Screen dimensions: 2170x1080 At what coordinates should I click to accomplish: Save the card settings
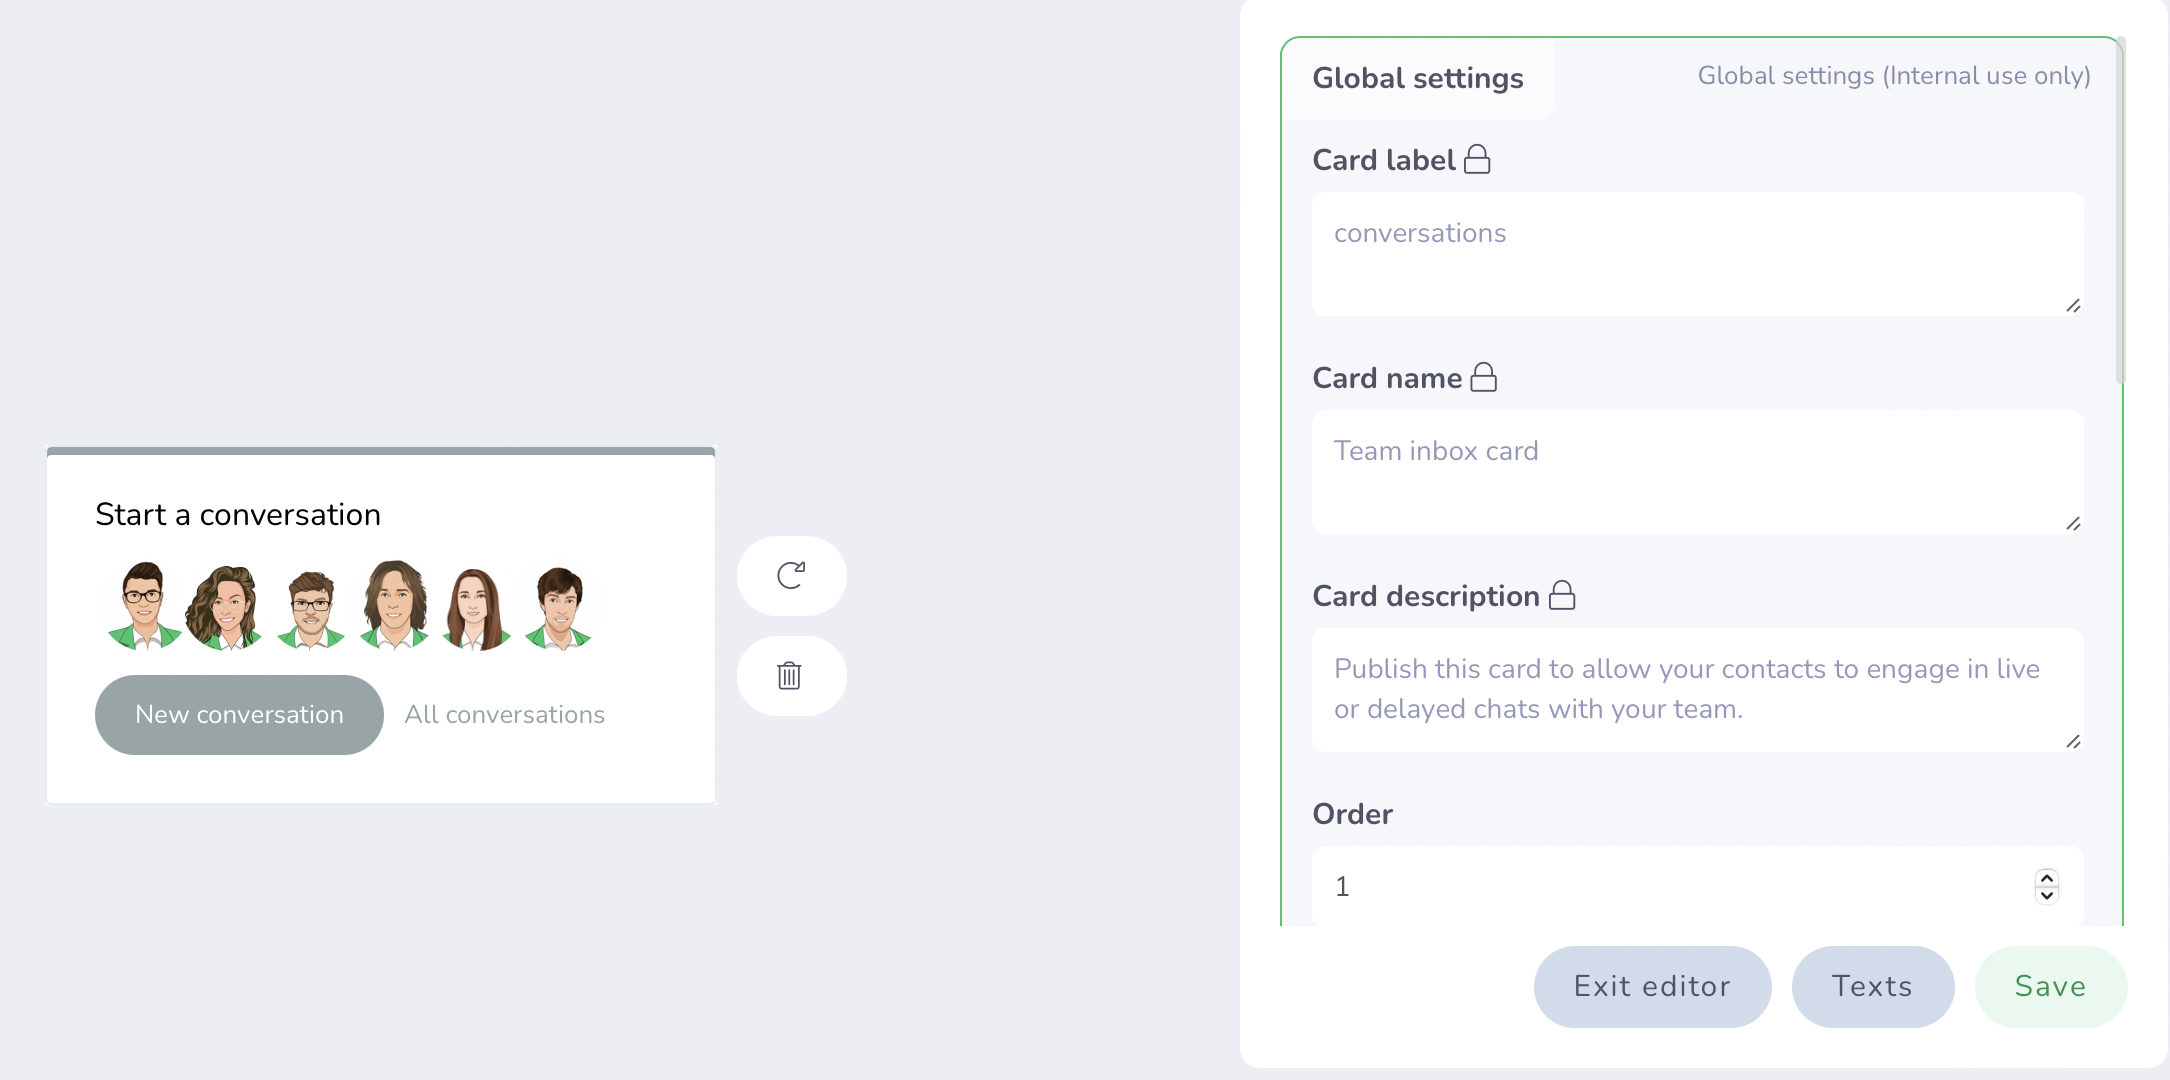point(2050,987)
